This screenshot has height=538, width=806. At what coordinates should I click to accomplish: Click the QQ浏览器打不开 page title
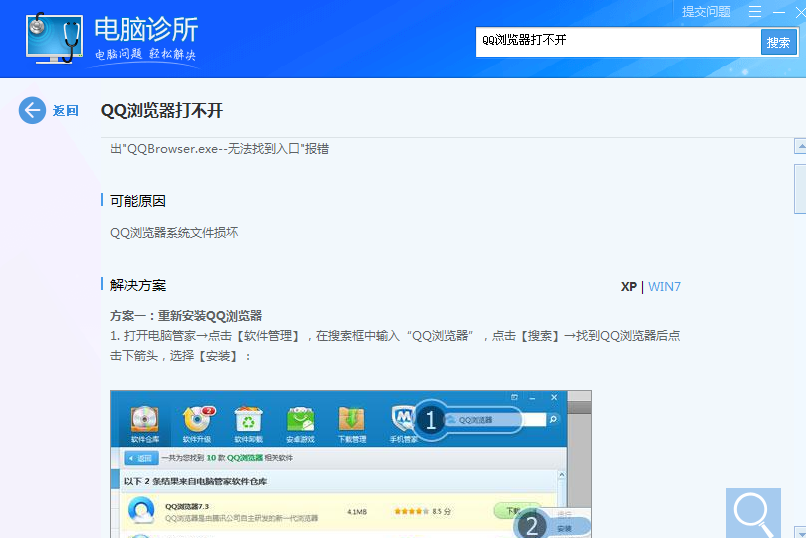coord(162,110)
